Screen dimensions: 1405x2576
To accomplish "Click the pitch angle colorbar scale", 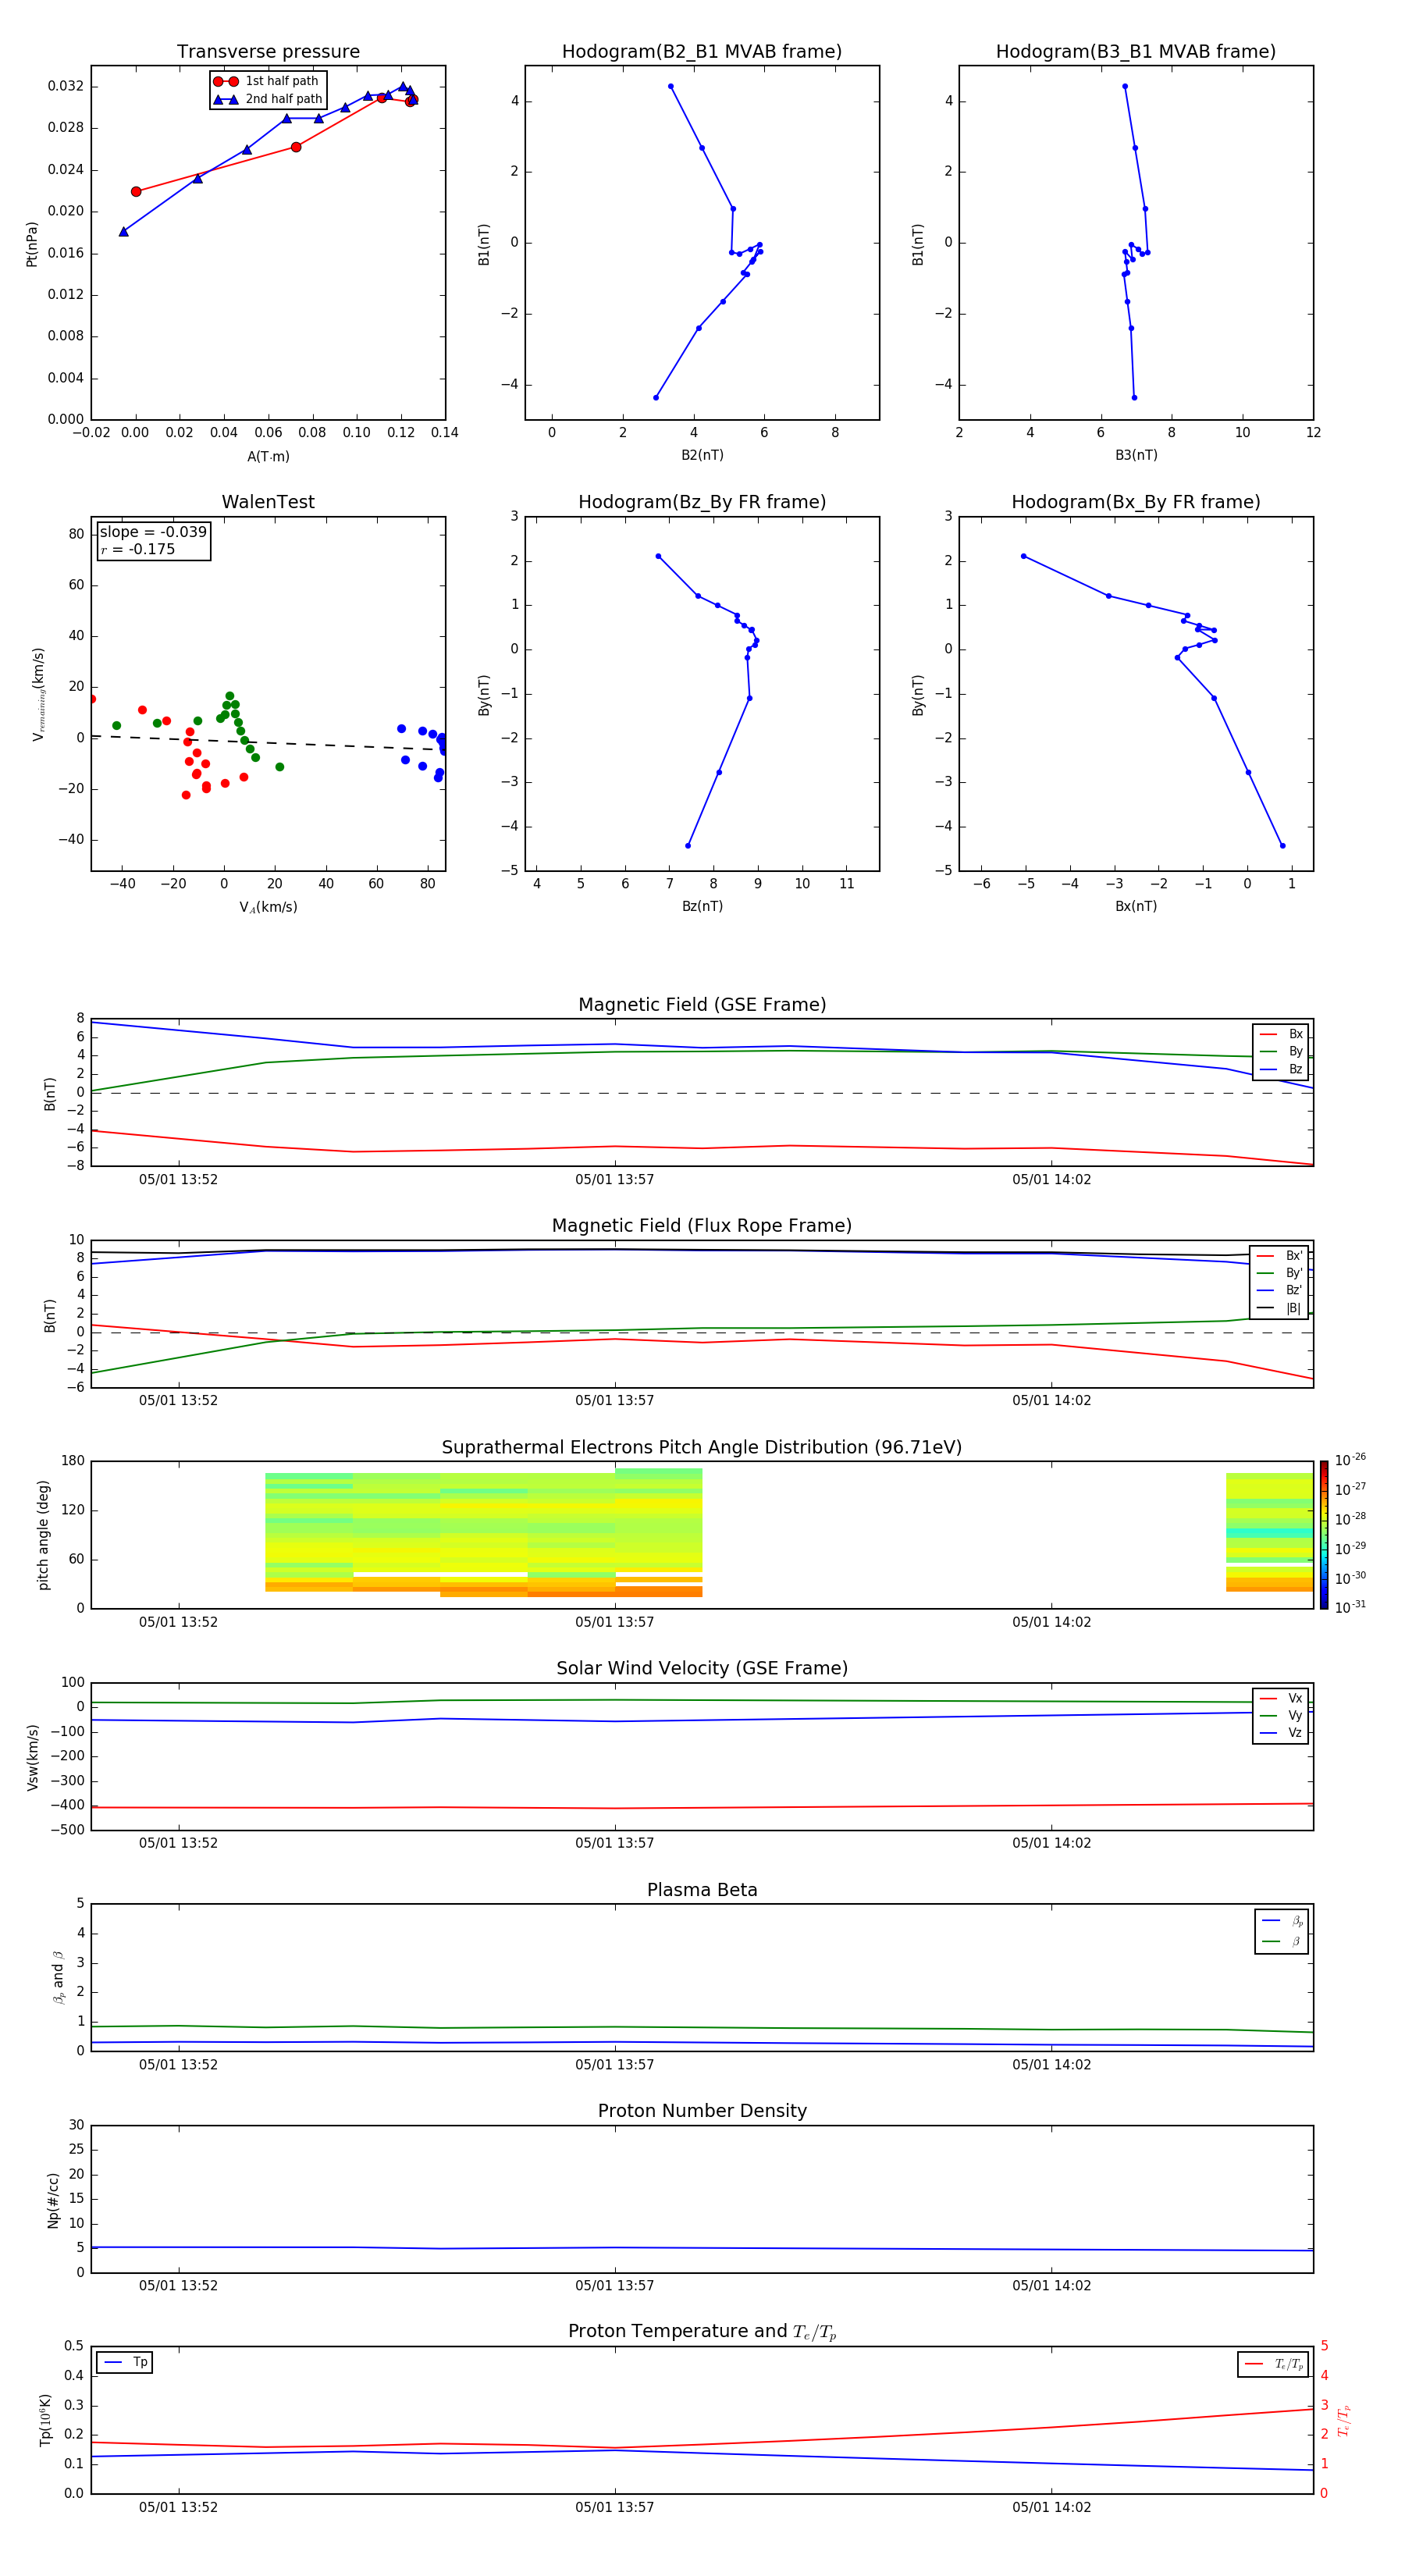I will point(1324,1535).
